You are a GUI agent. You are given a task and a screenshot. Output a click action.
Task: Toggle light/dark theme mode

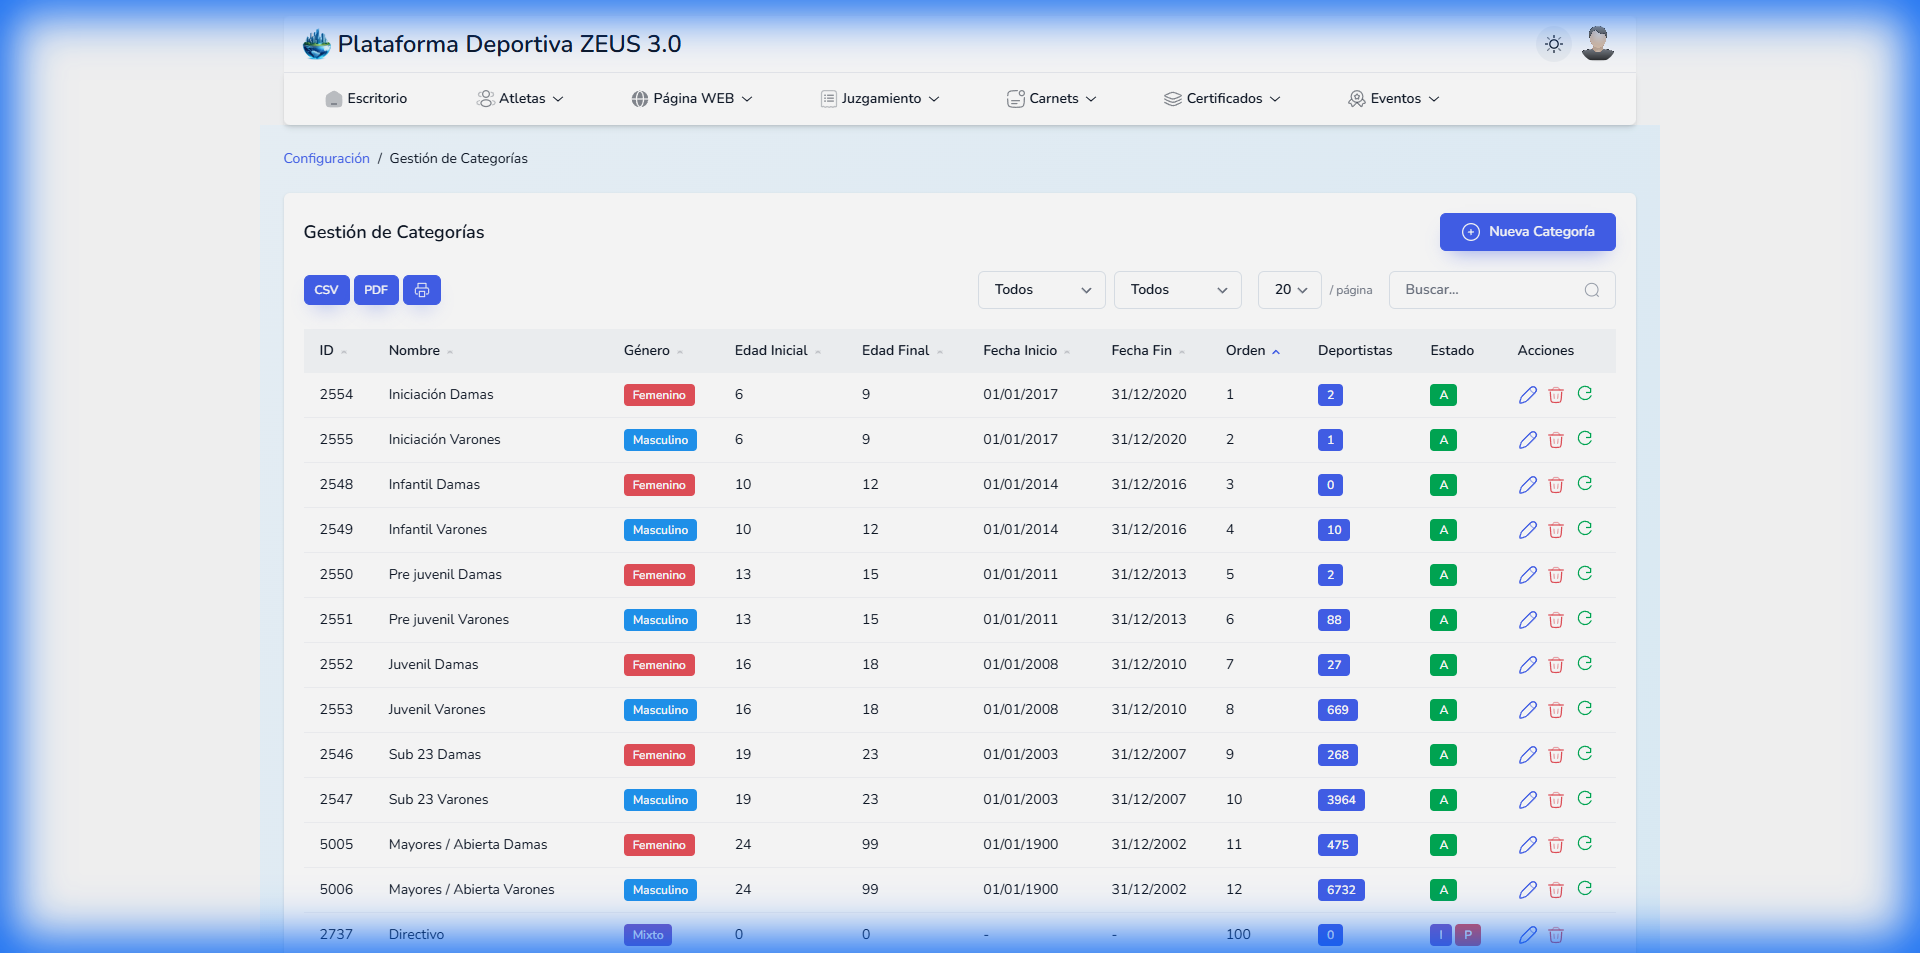tap(1553, 44)
